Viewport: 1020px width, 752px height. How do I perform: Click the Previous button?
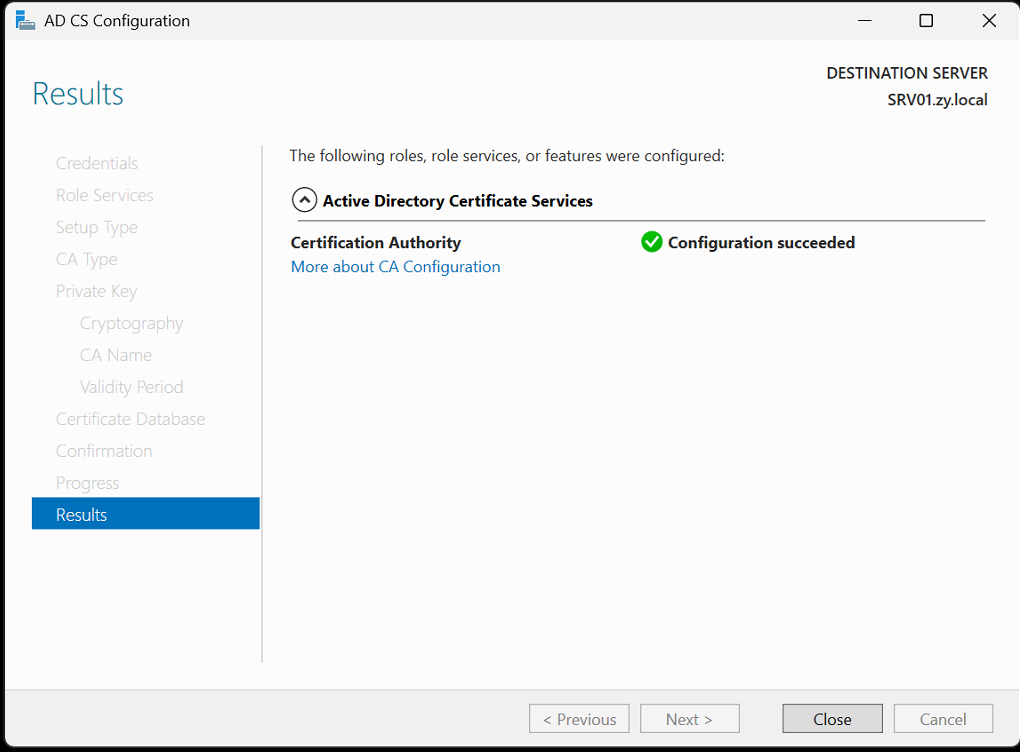579,719
